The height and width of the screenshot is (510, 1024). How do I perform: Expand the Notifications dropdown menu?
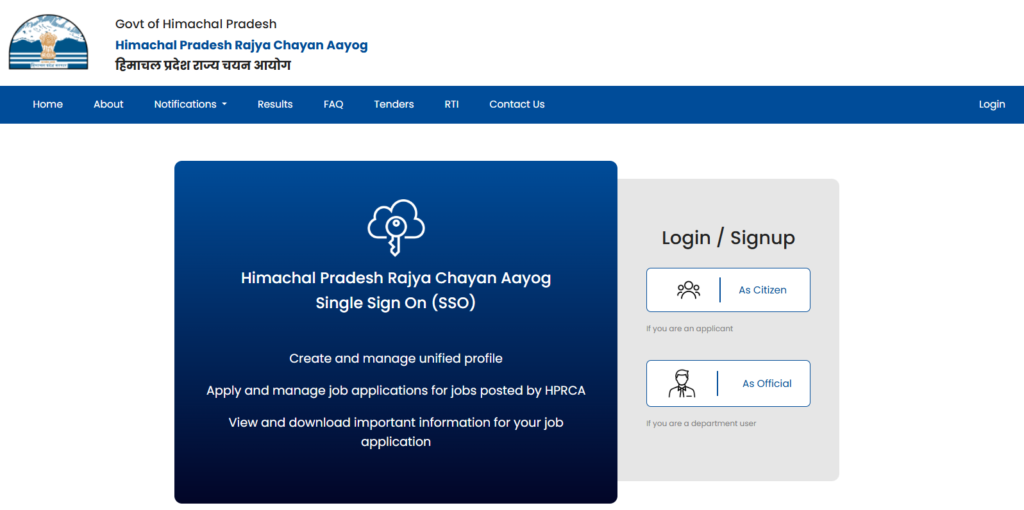(190, 104)
